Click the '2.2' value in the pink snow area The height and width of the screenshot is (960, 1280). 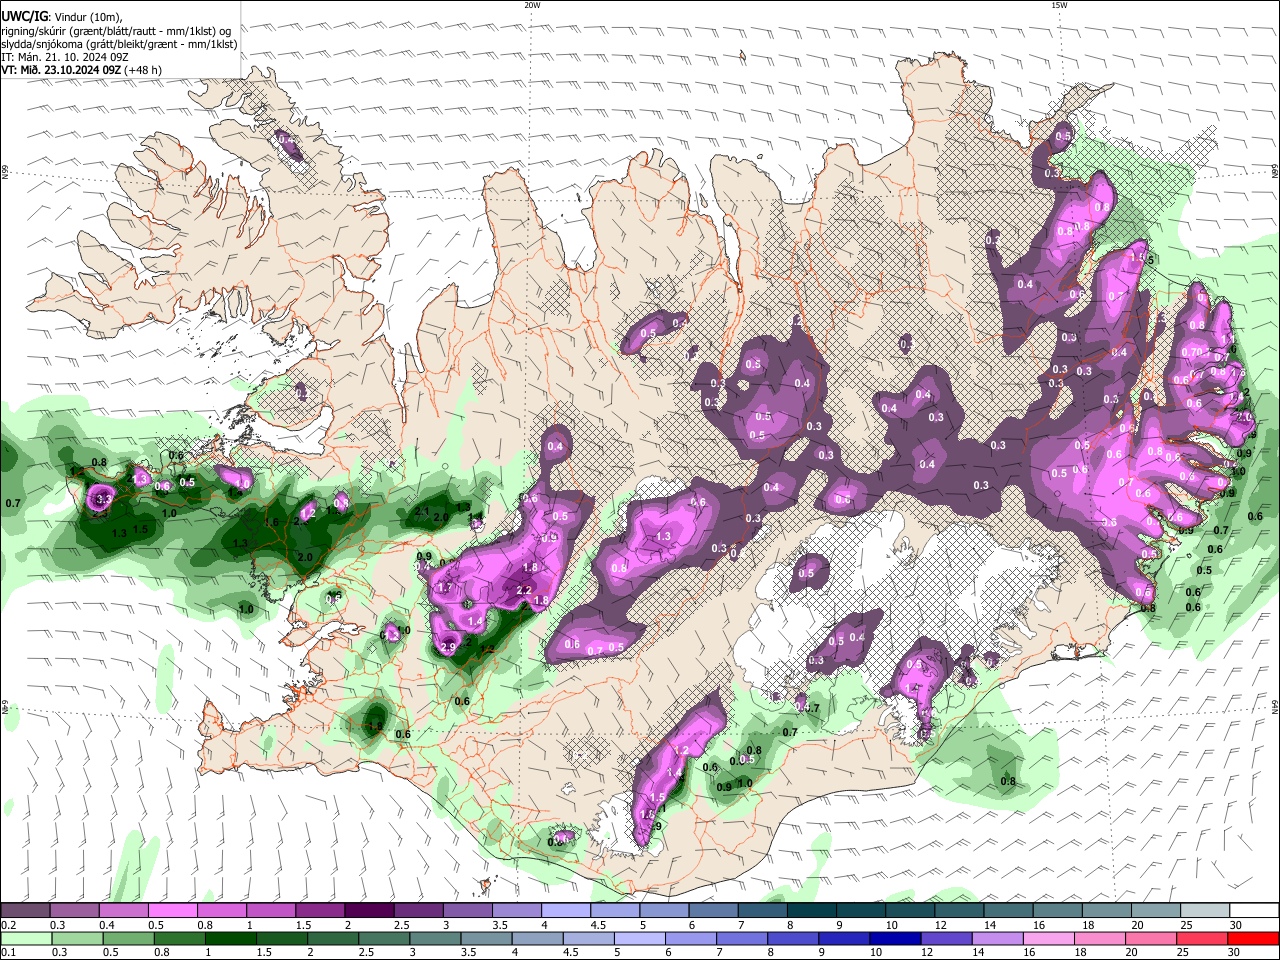pyautogui.click(x=524, y=590)
